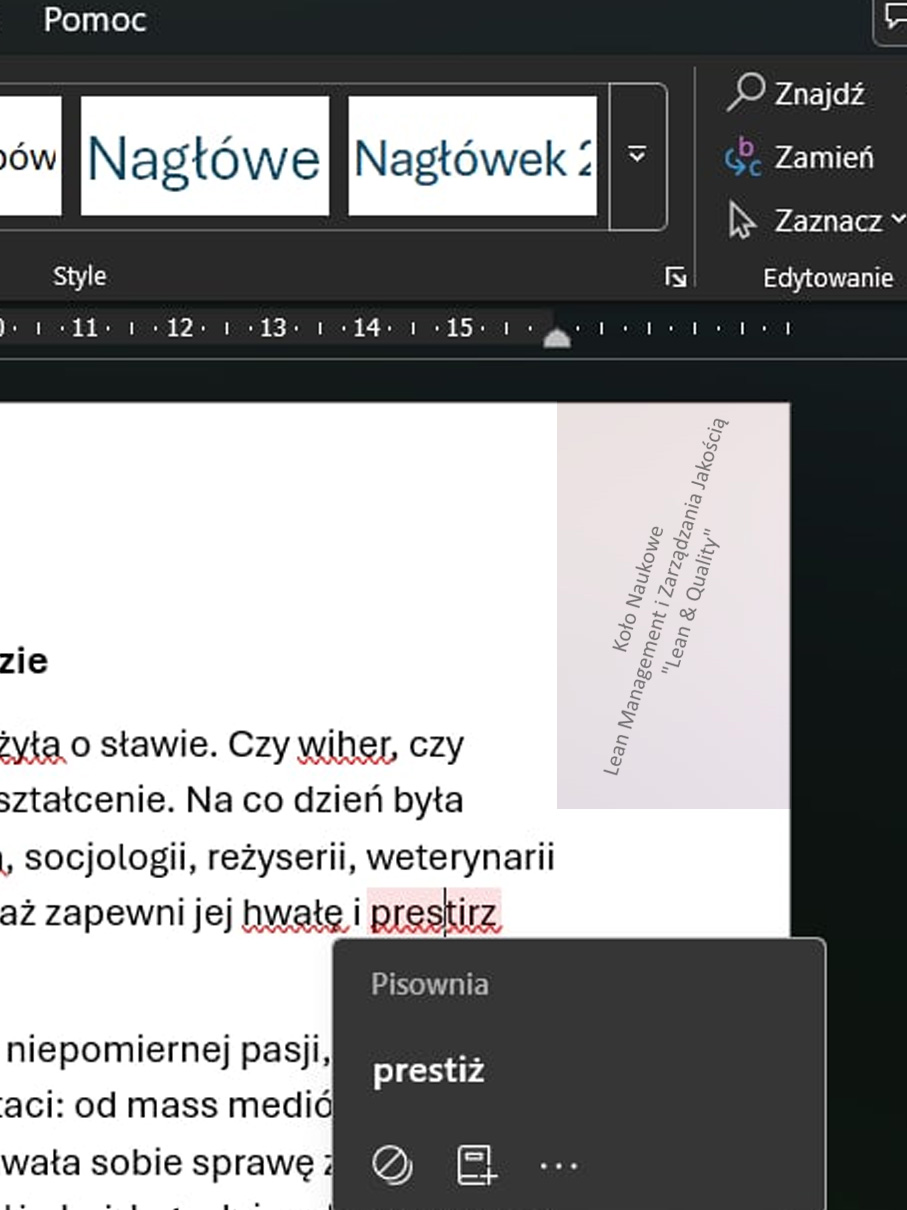Expand the styles gallery arrow

tap(637, 156)
